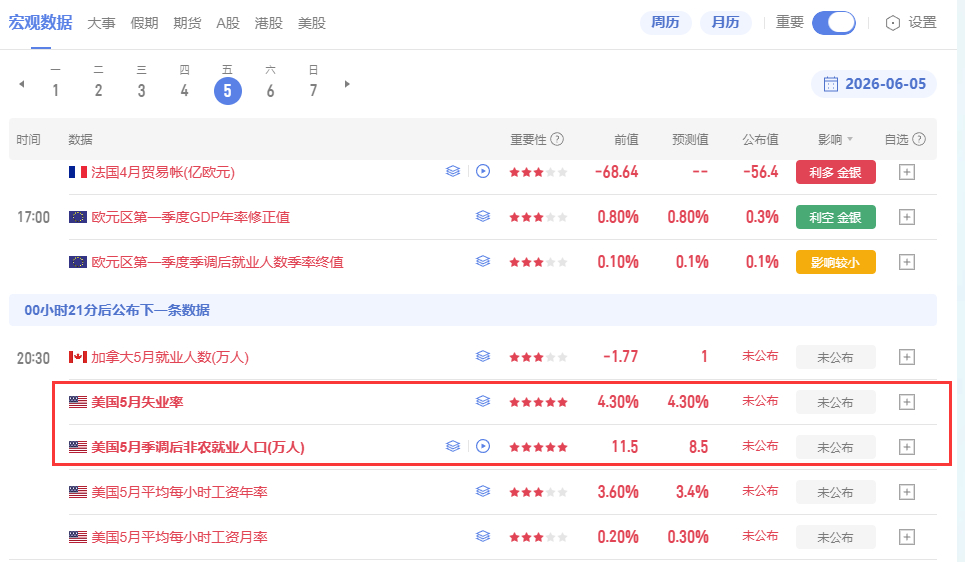Toggle the 重要 switch off
965x562 pixels.
[x=834, y=23]
